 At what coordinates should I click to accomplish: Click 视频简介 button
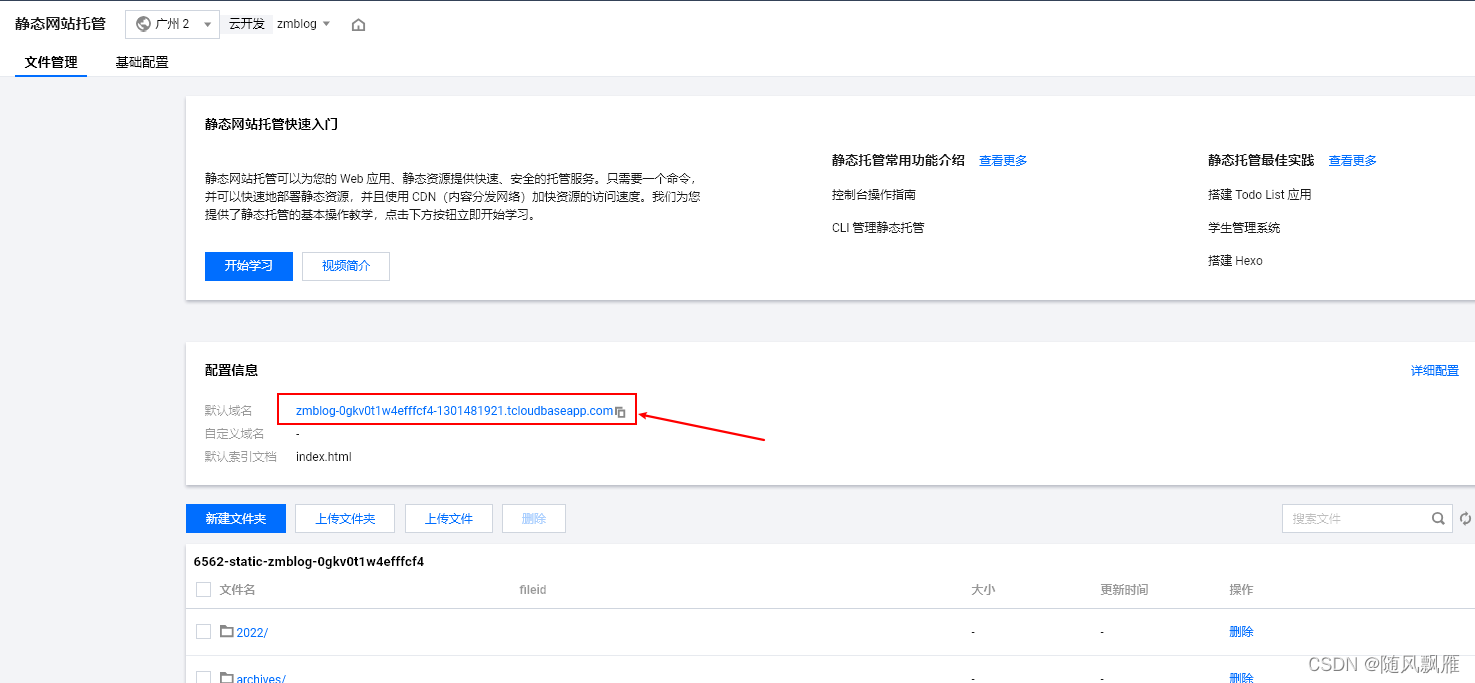point(345,266)
